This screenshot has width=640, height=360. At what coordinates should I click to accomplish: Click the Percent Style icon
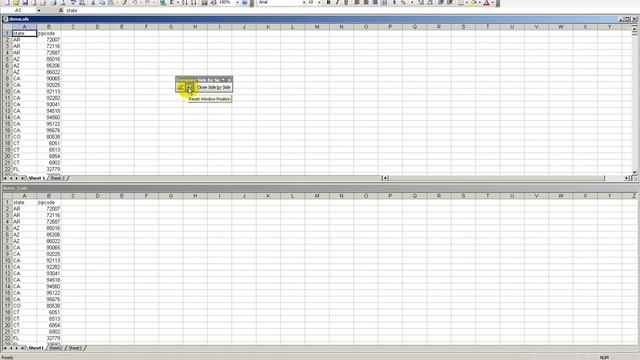403,2
